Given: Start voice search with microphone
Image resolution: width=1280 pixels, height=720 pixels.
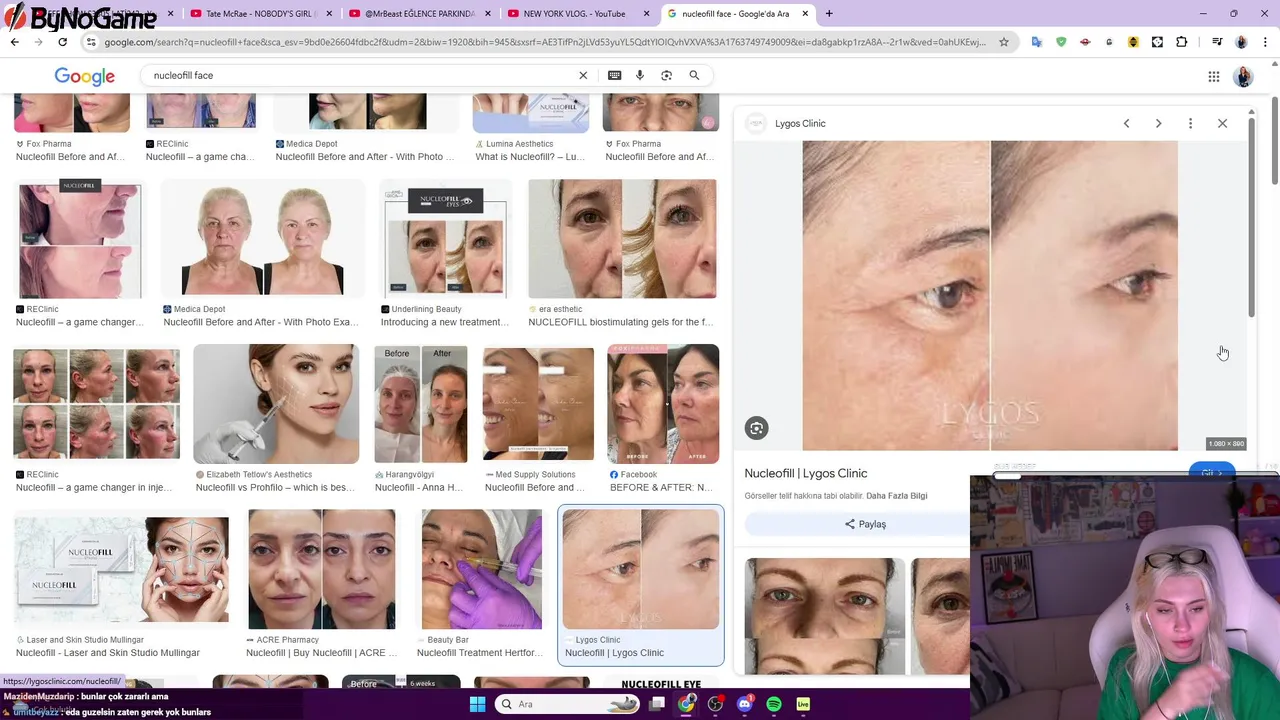Looking at the screenshot, I should pos(640,75).
